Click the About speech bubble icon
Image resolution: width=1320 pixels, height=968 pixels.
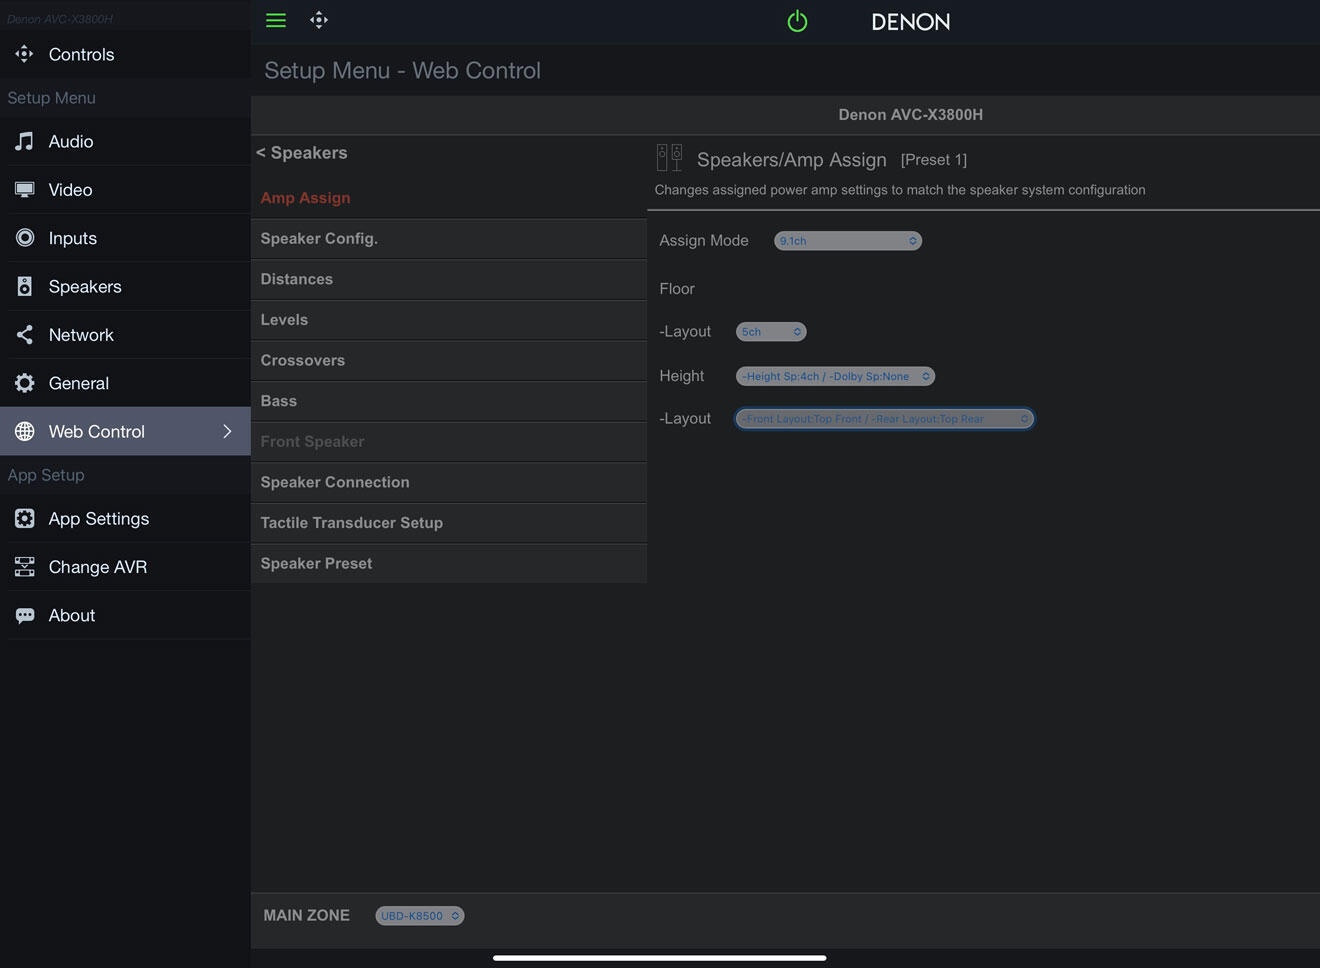tap(24, 615)
